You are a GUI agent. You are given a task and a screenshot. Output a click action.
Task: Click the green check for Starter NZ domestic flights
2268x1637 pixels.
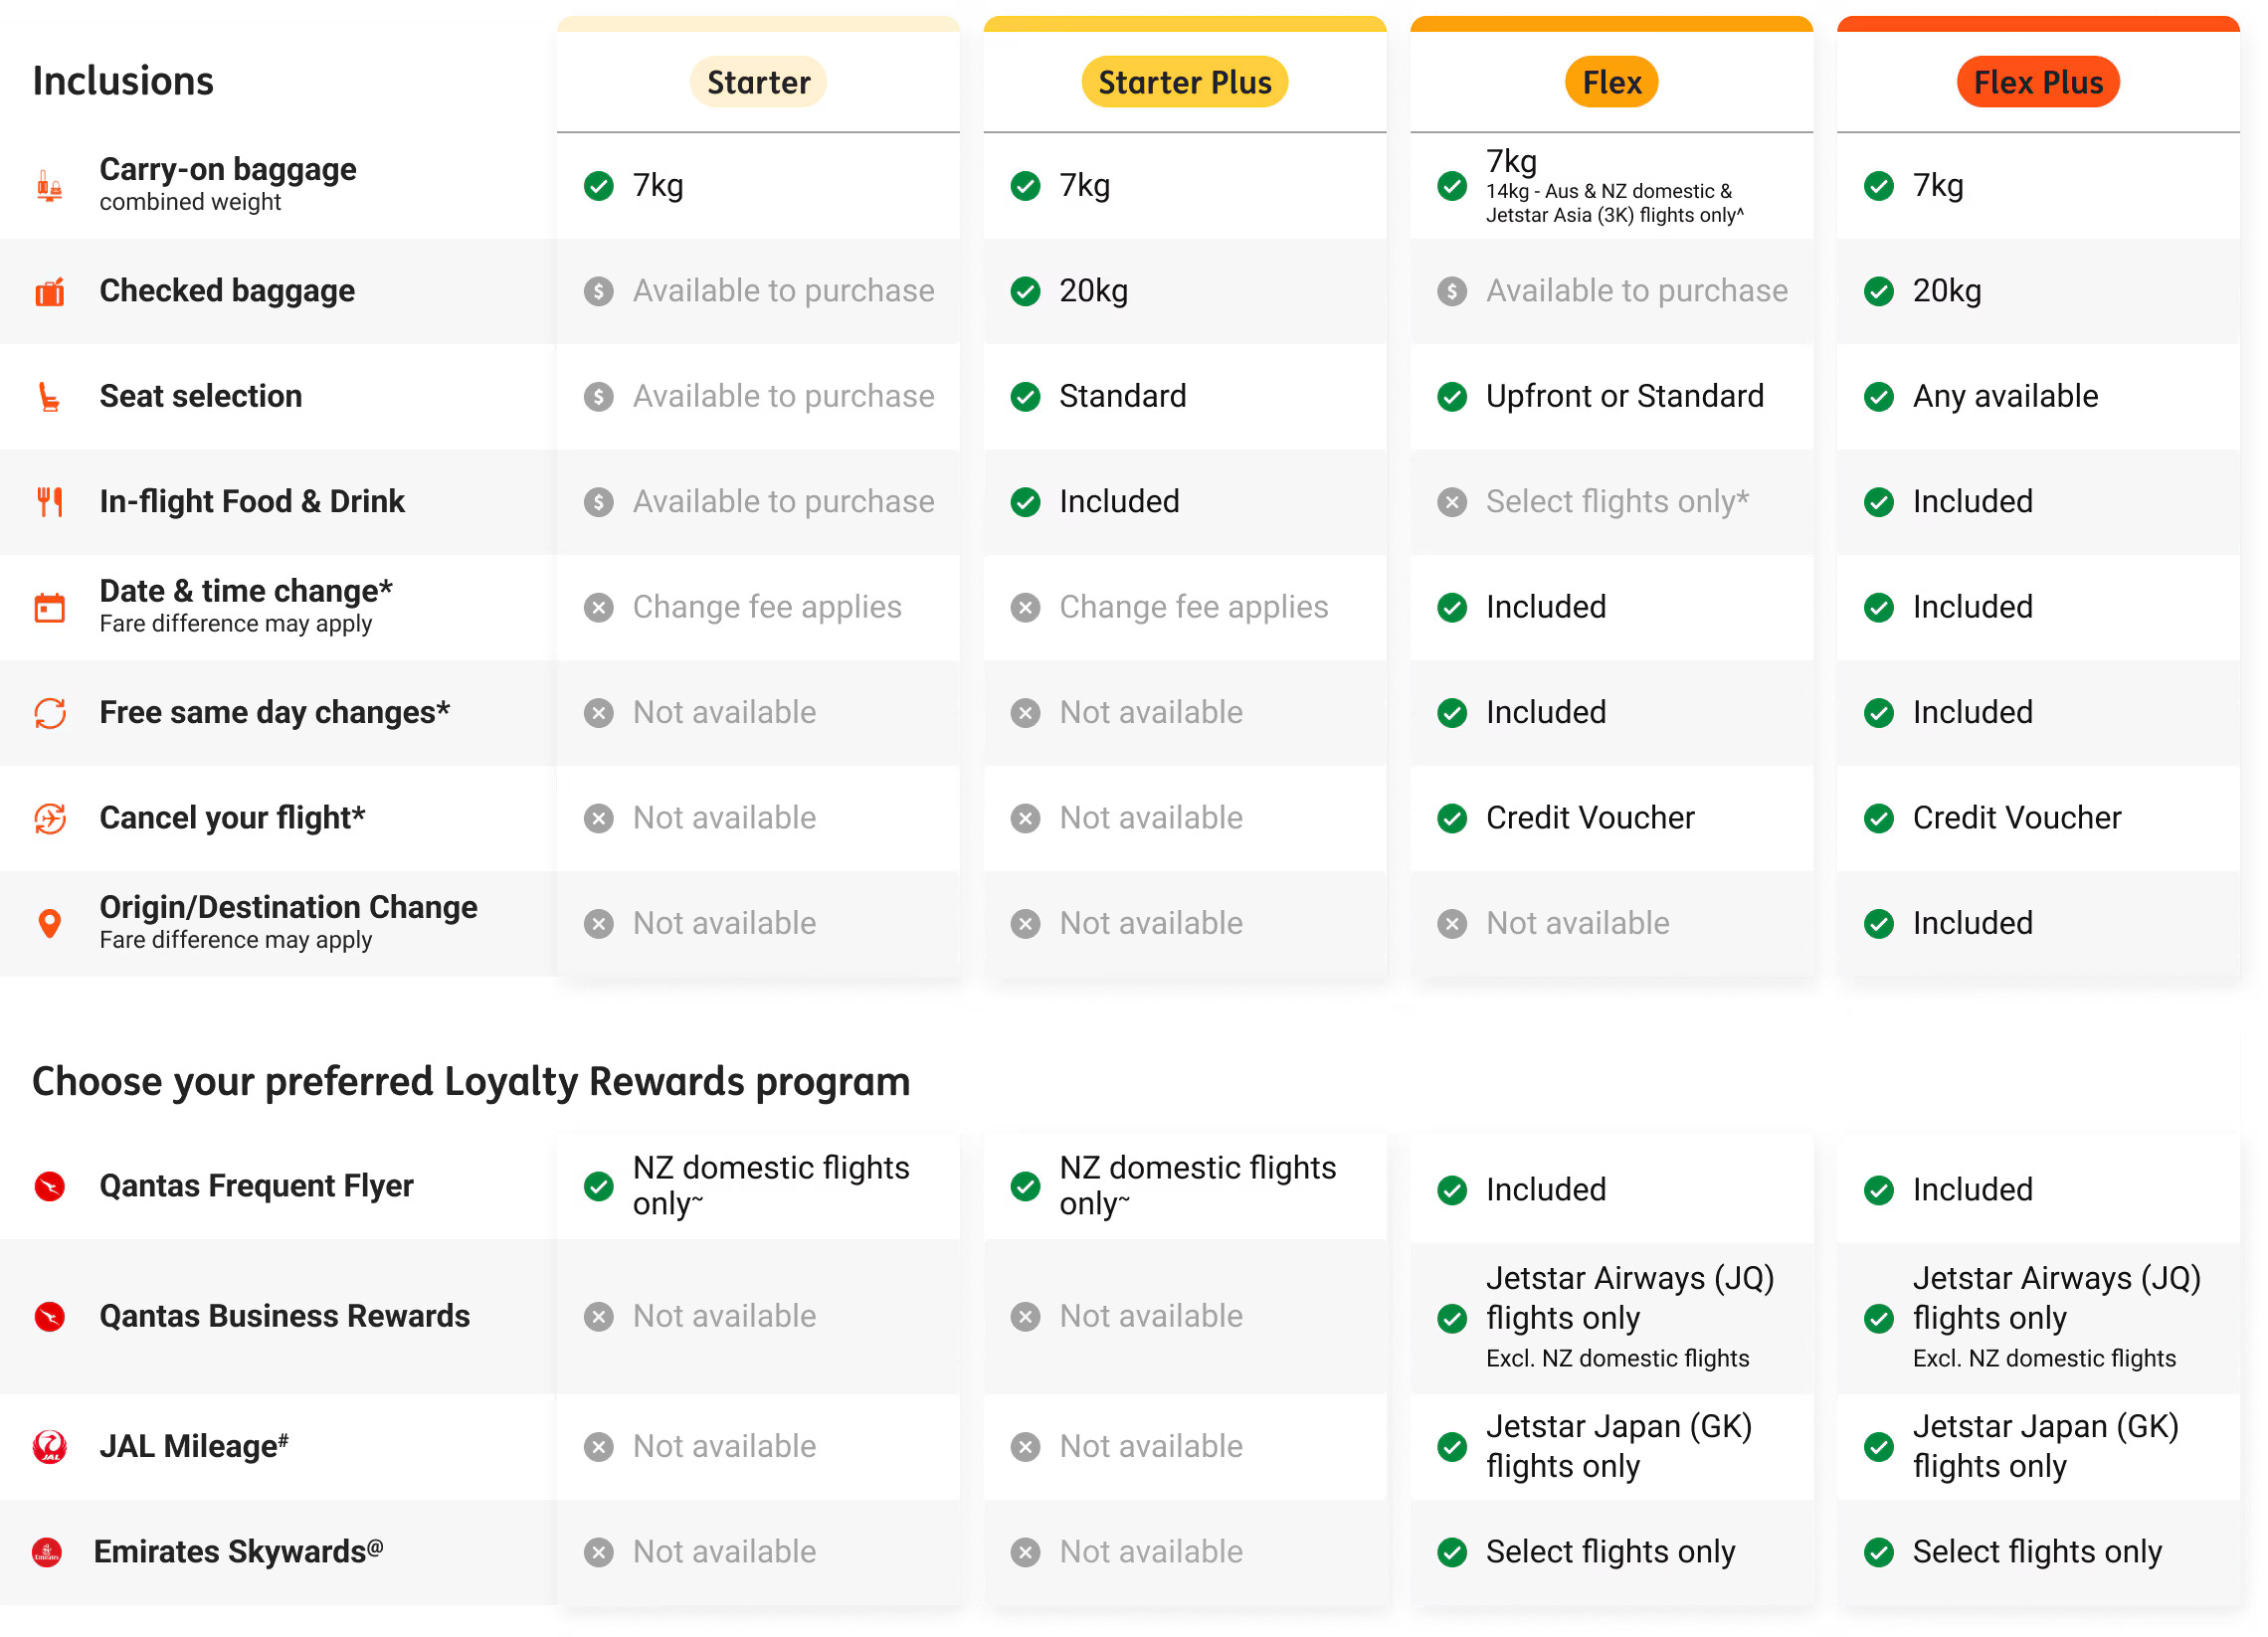click(599, 1187)
